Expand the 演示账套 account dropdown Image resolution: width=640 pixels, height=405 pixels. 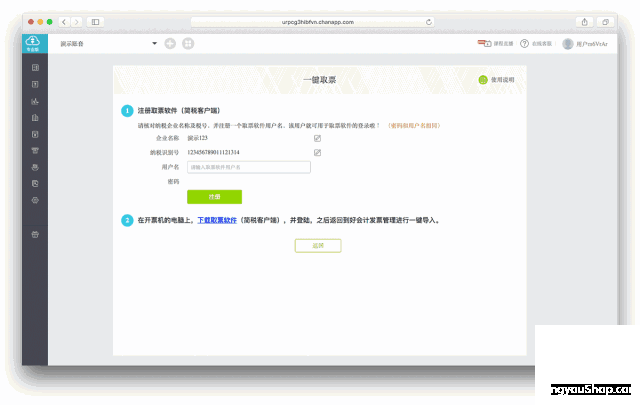click(155, 43)
